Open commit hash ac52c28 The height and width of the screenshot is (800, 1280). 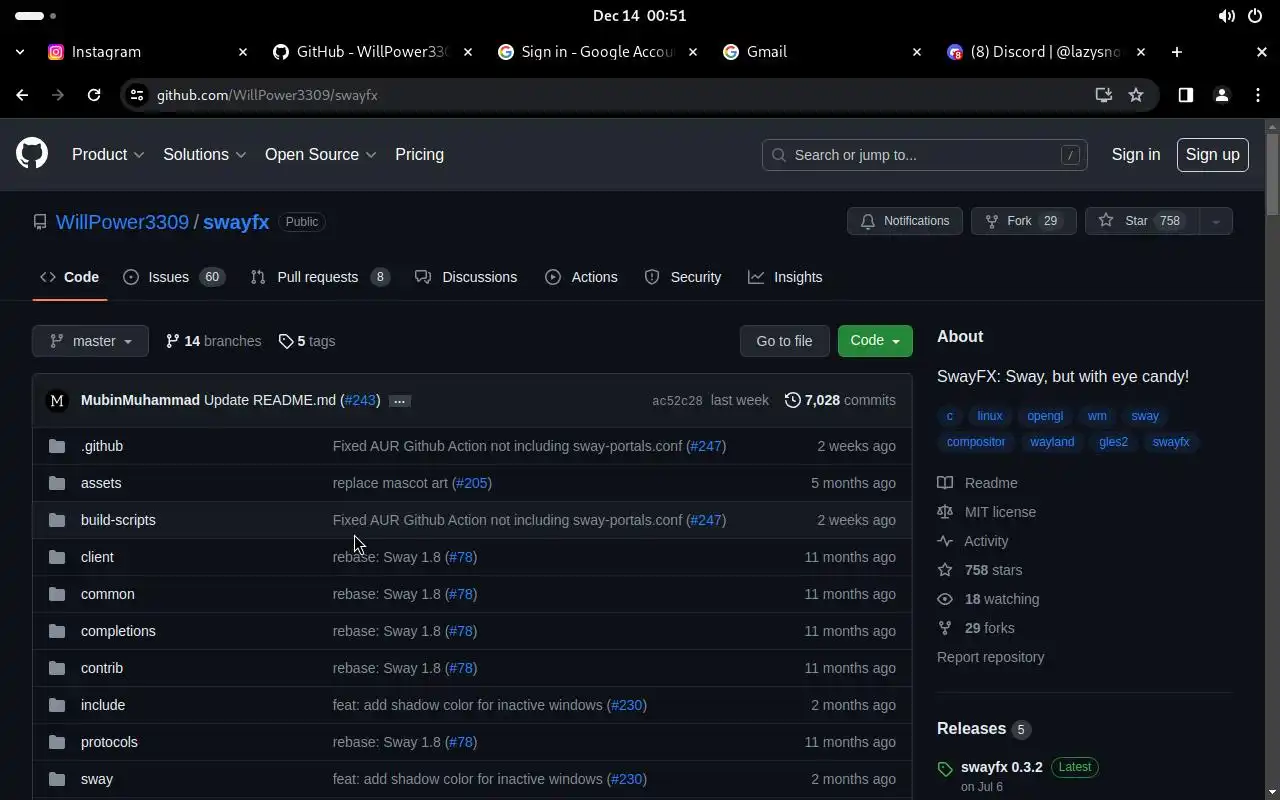(677, 401)
